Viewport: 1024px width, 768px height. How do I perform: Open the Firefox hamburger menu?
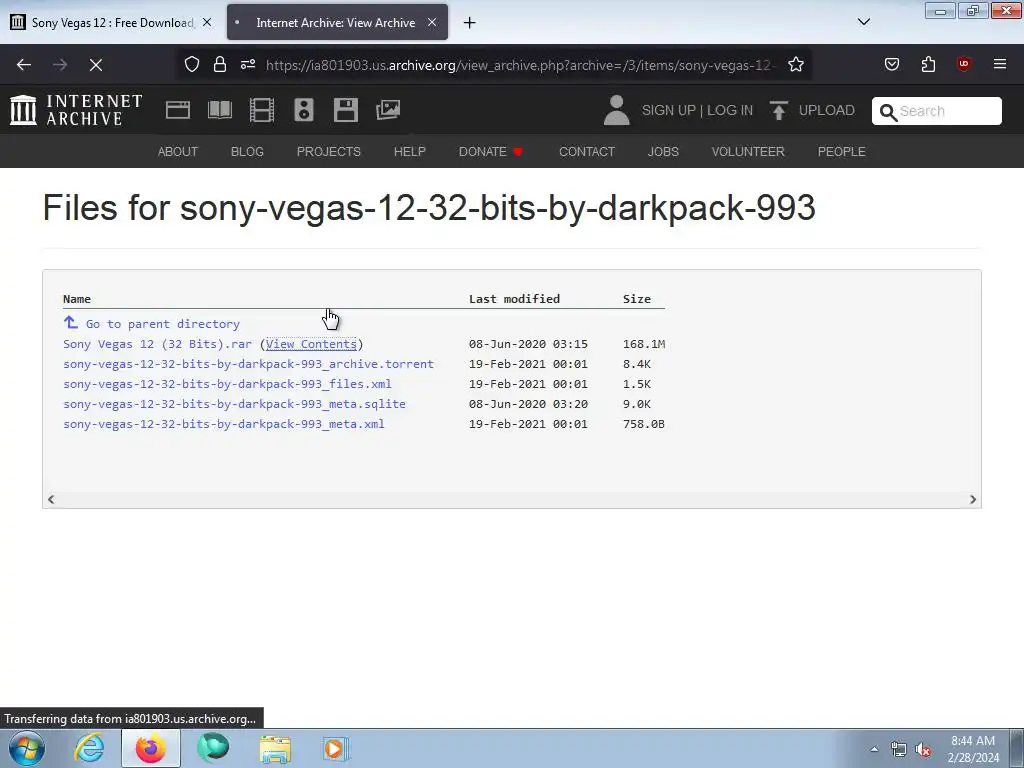pos(999,64)
